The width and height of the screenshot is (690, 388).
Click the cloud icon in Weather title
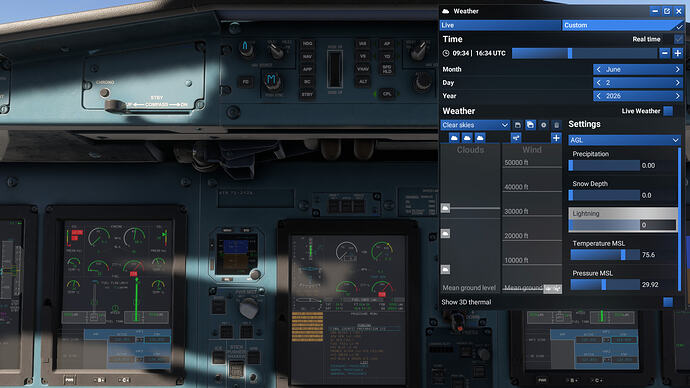[x=446, y=11]
